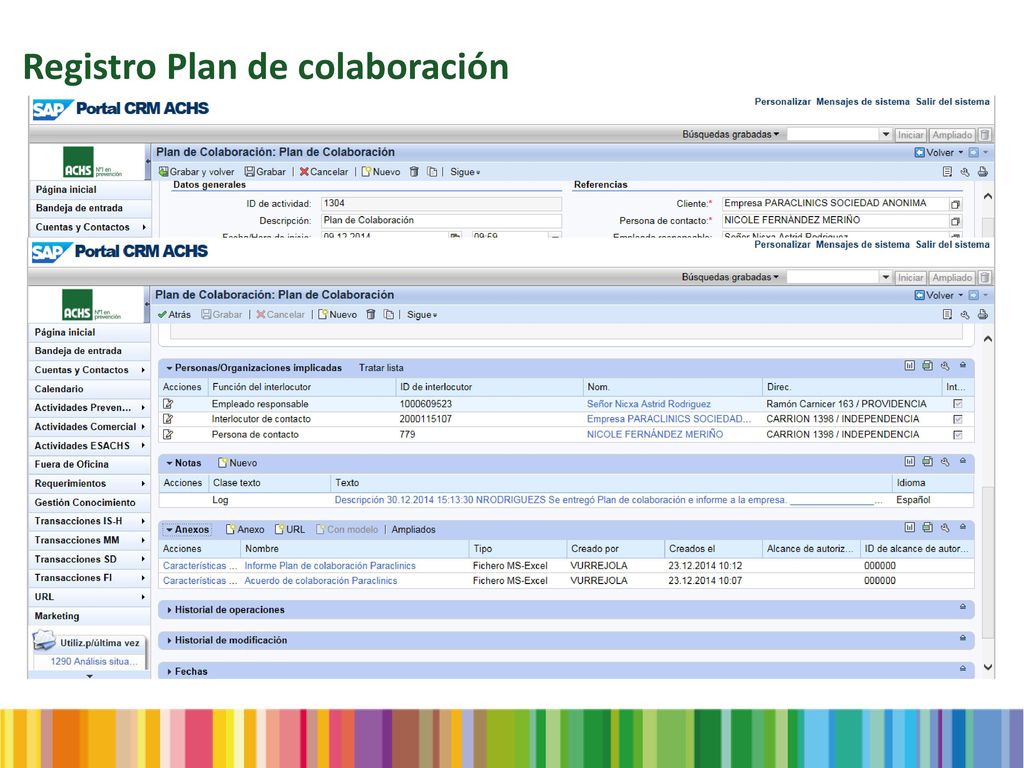Click trash delete icon in lower screenshot toolbar
The image size is (1024, 768).
[370, 315]
